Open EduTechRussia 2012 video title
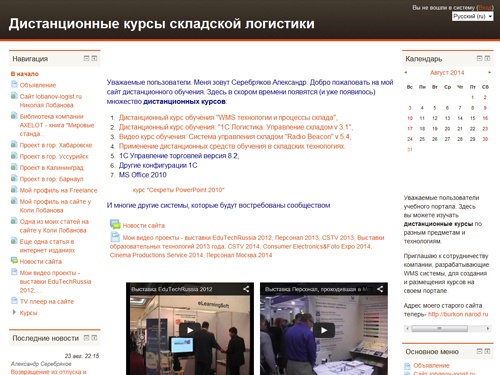This screenshot has width=500, height=375. 172,289
